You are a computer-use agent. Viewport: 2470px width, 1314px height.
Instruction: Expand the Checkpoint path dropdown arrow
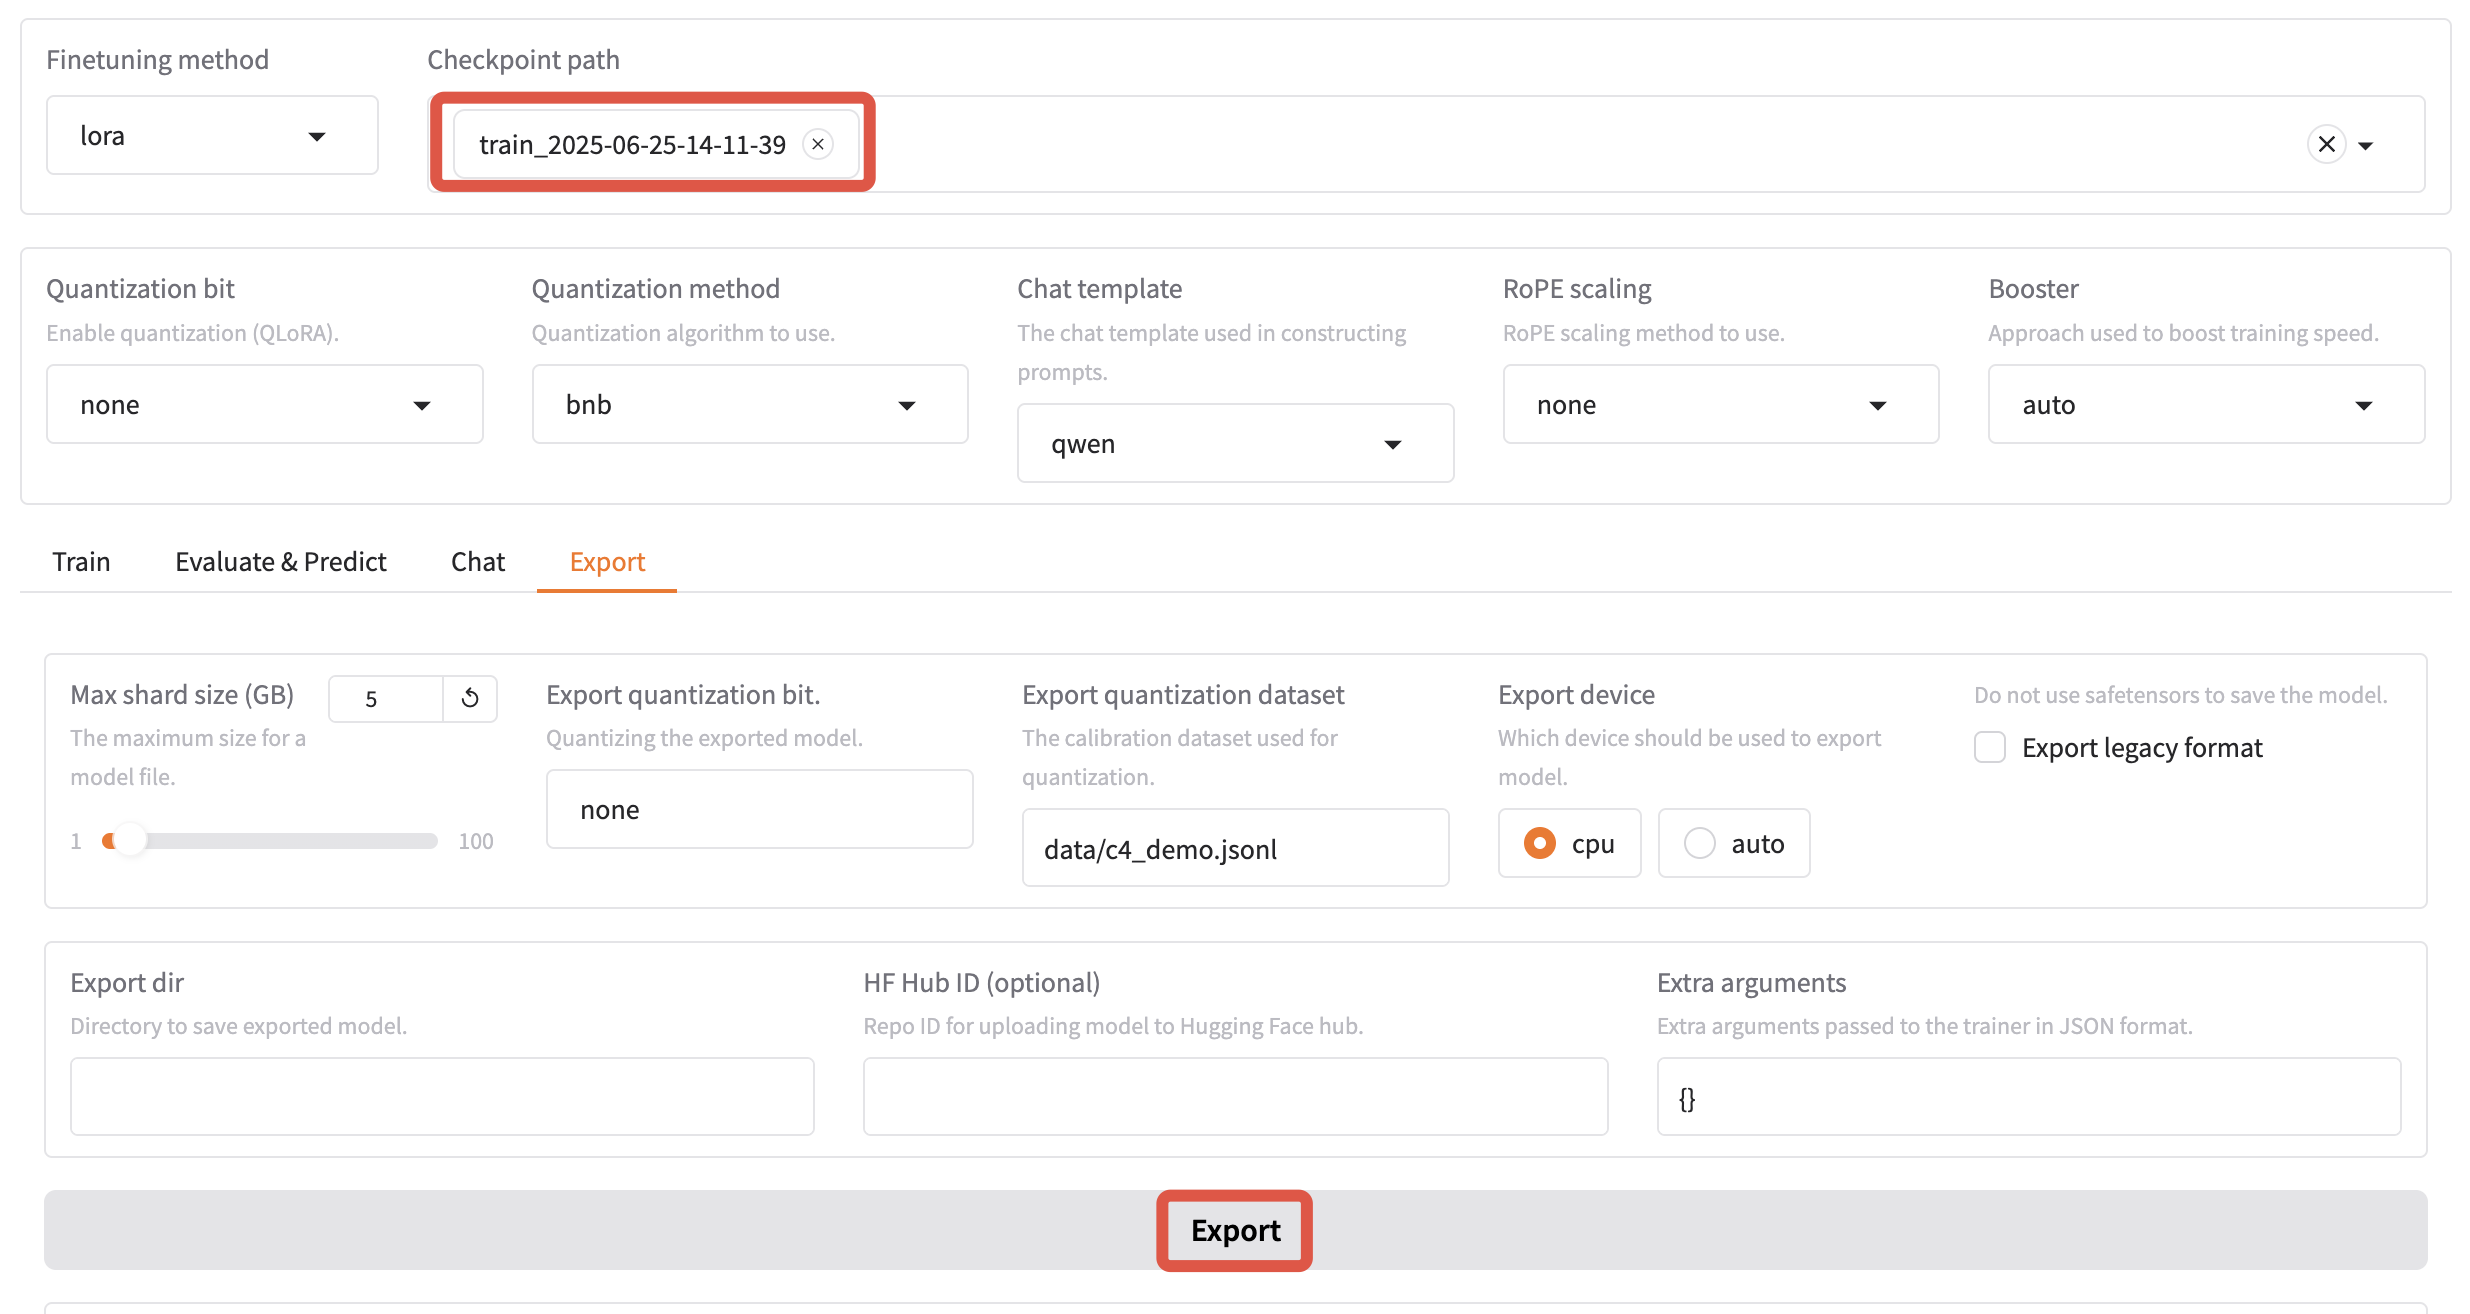[2366, 146]
